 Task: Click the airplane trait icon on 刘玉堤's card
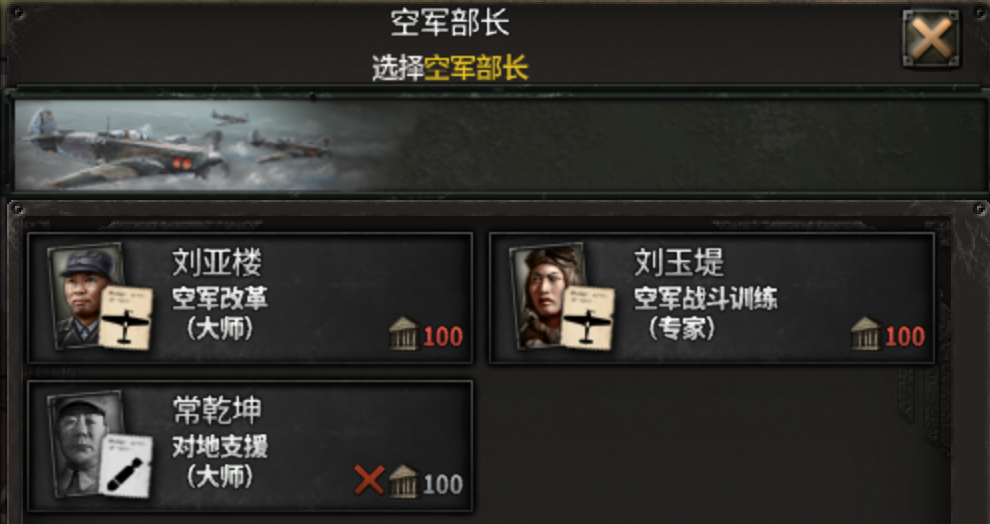click(x=588, y=318)
